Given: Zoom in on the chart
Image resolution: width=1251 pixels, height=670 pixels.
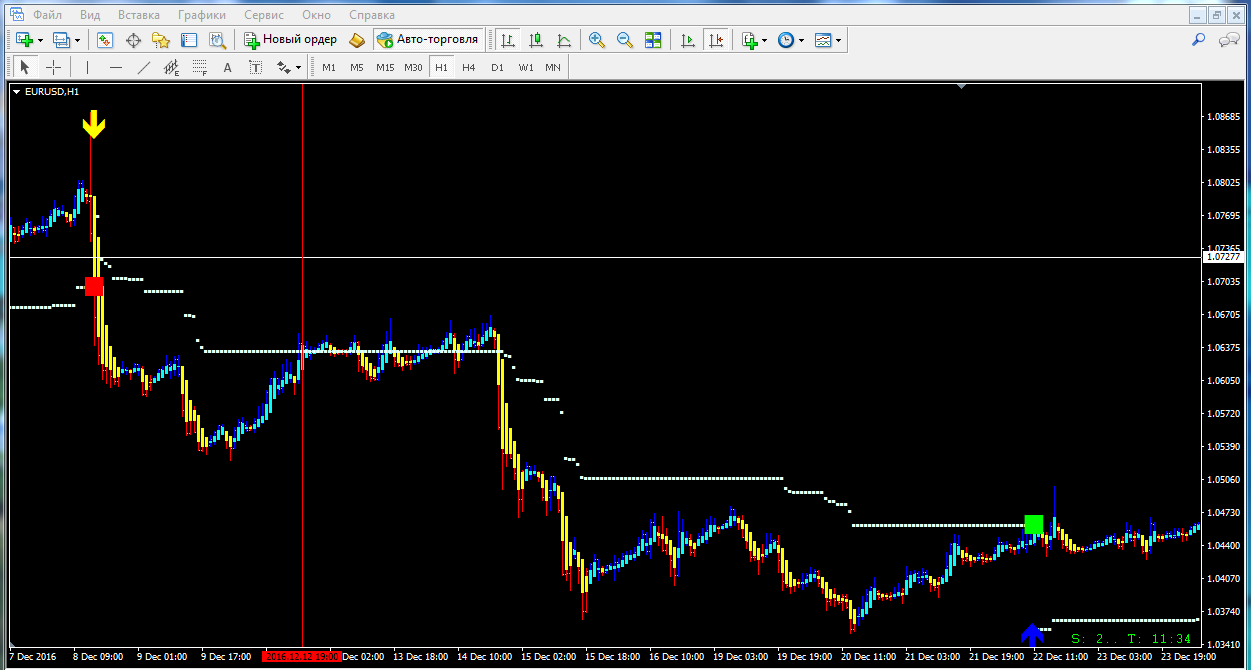Looking at the screenshot, I should [x=597, y=40].
